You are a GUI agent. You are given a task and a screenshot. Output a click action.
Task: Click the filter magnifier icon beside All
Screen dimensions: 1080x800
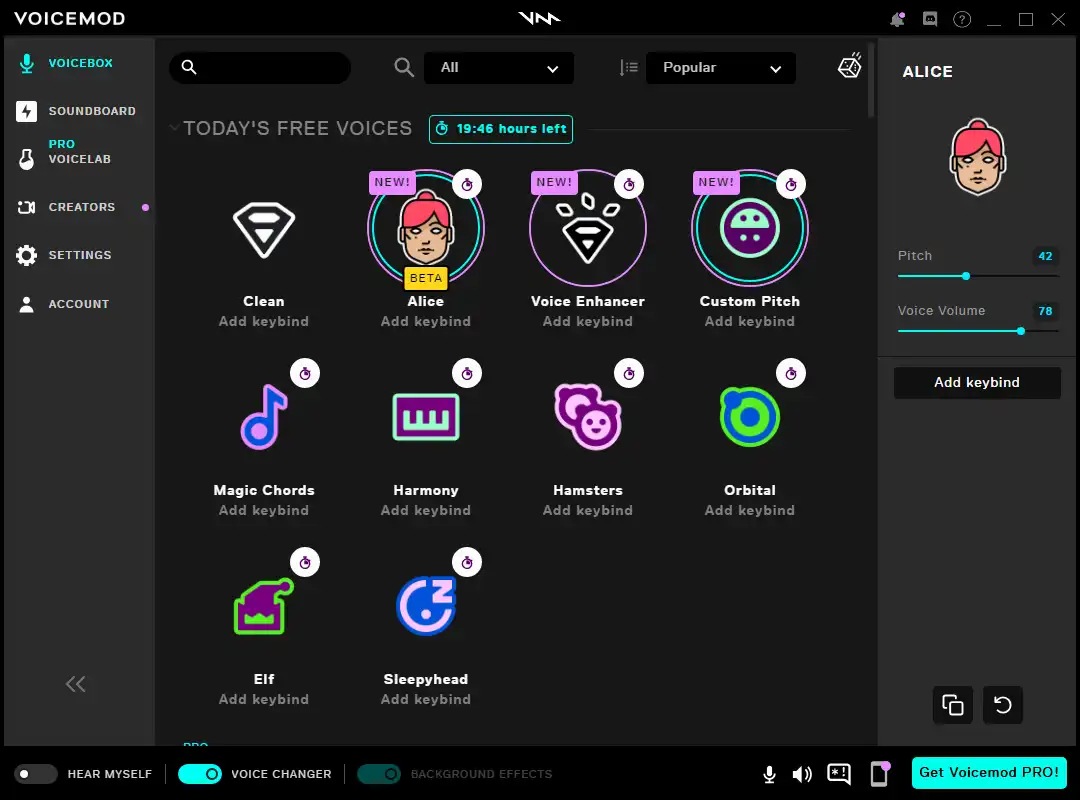point(404,67)
